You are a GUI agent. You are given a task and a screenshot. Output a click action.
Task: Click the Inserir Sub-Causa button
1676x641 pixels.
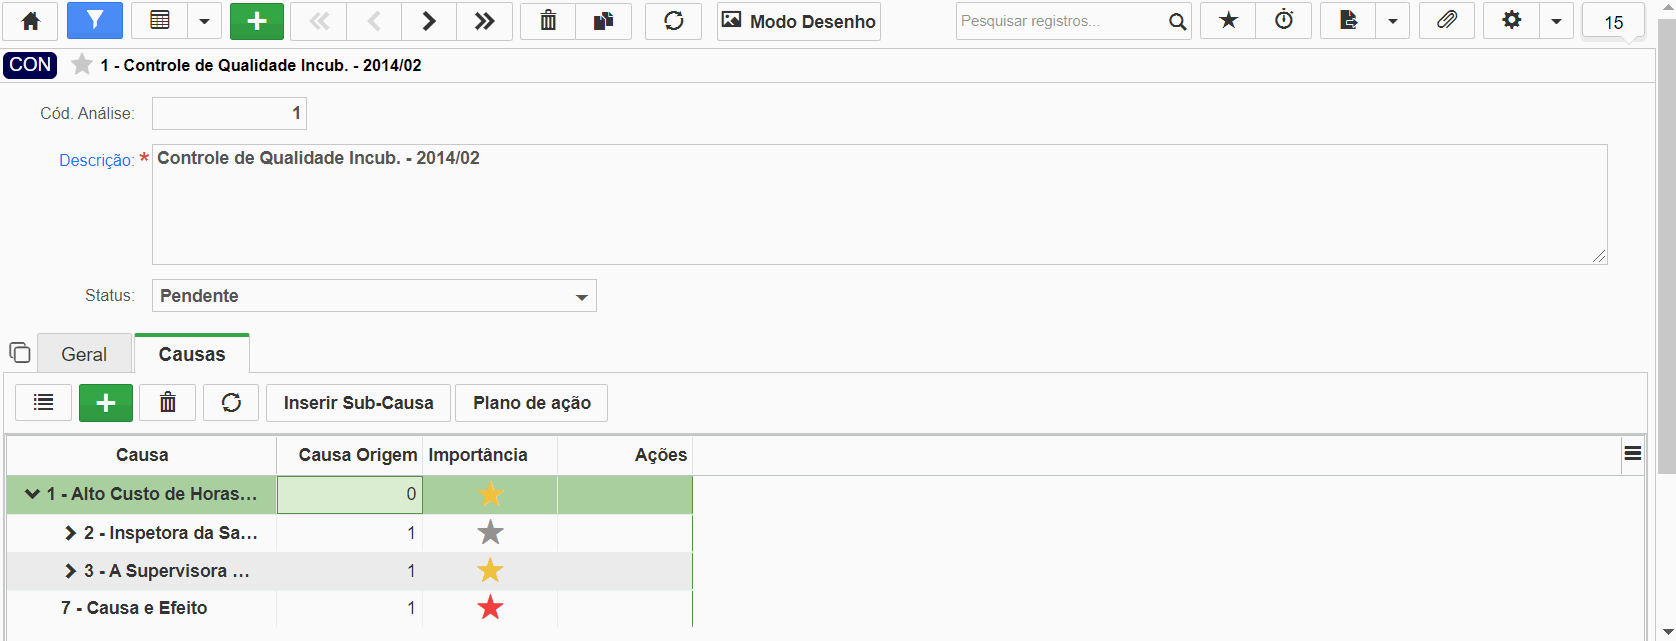(358, 403)
